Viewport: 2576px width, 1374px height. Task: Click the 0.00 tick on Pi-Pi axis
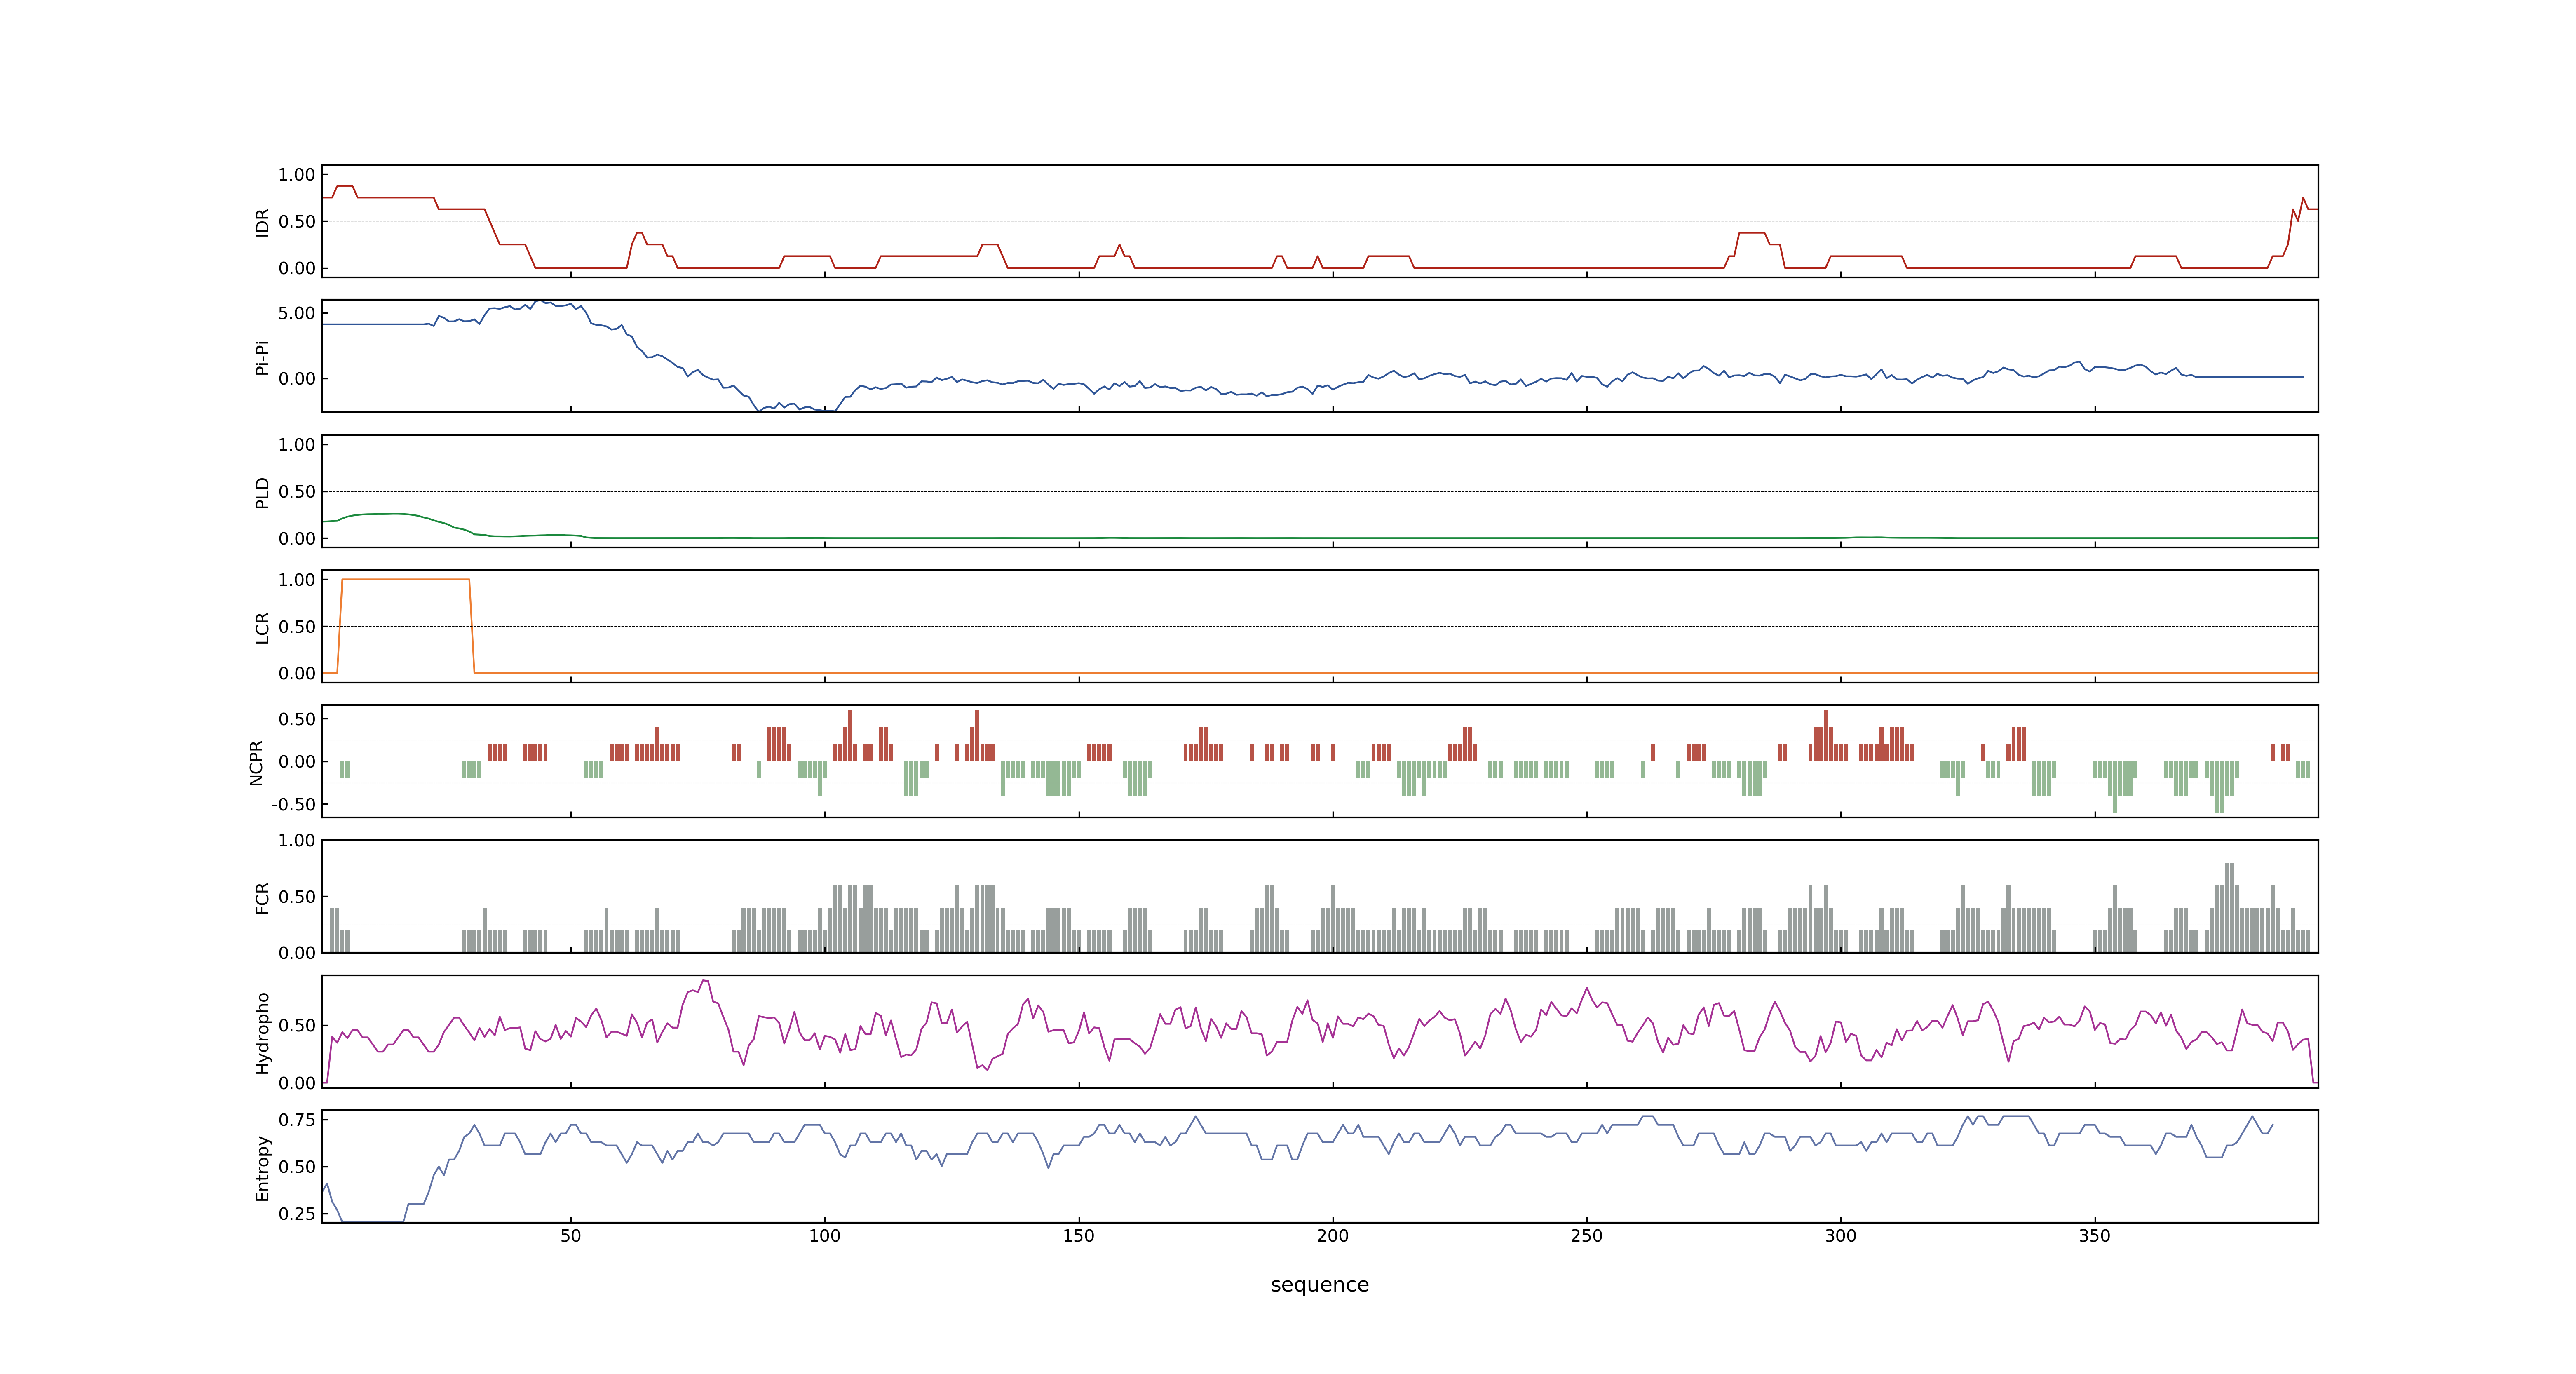tap(297, 379)
